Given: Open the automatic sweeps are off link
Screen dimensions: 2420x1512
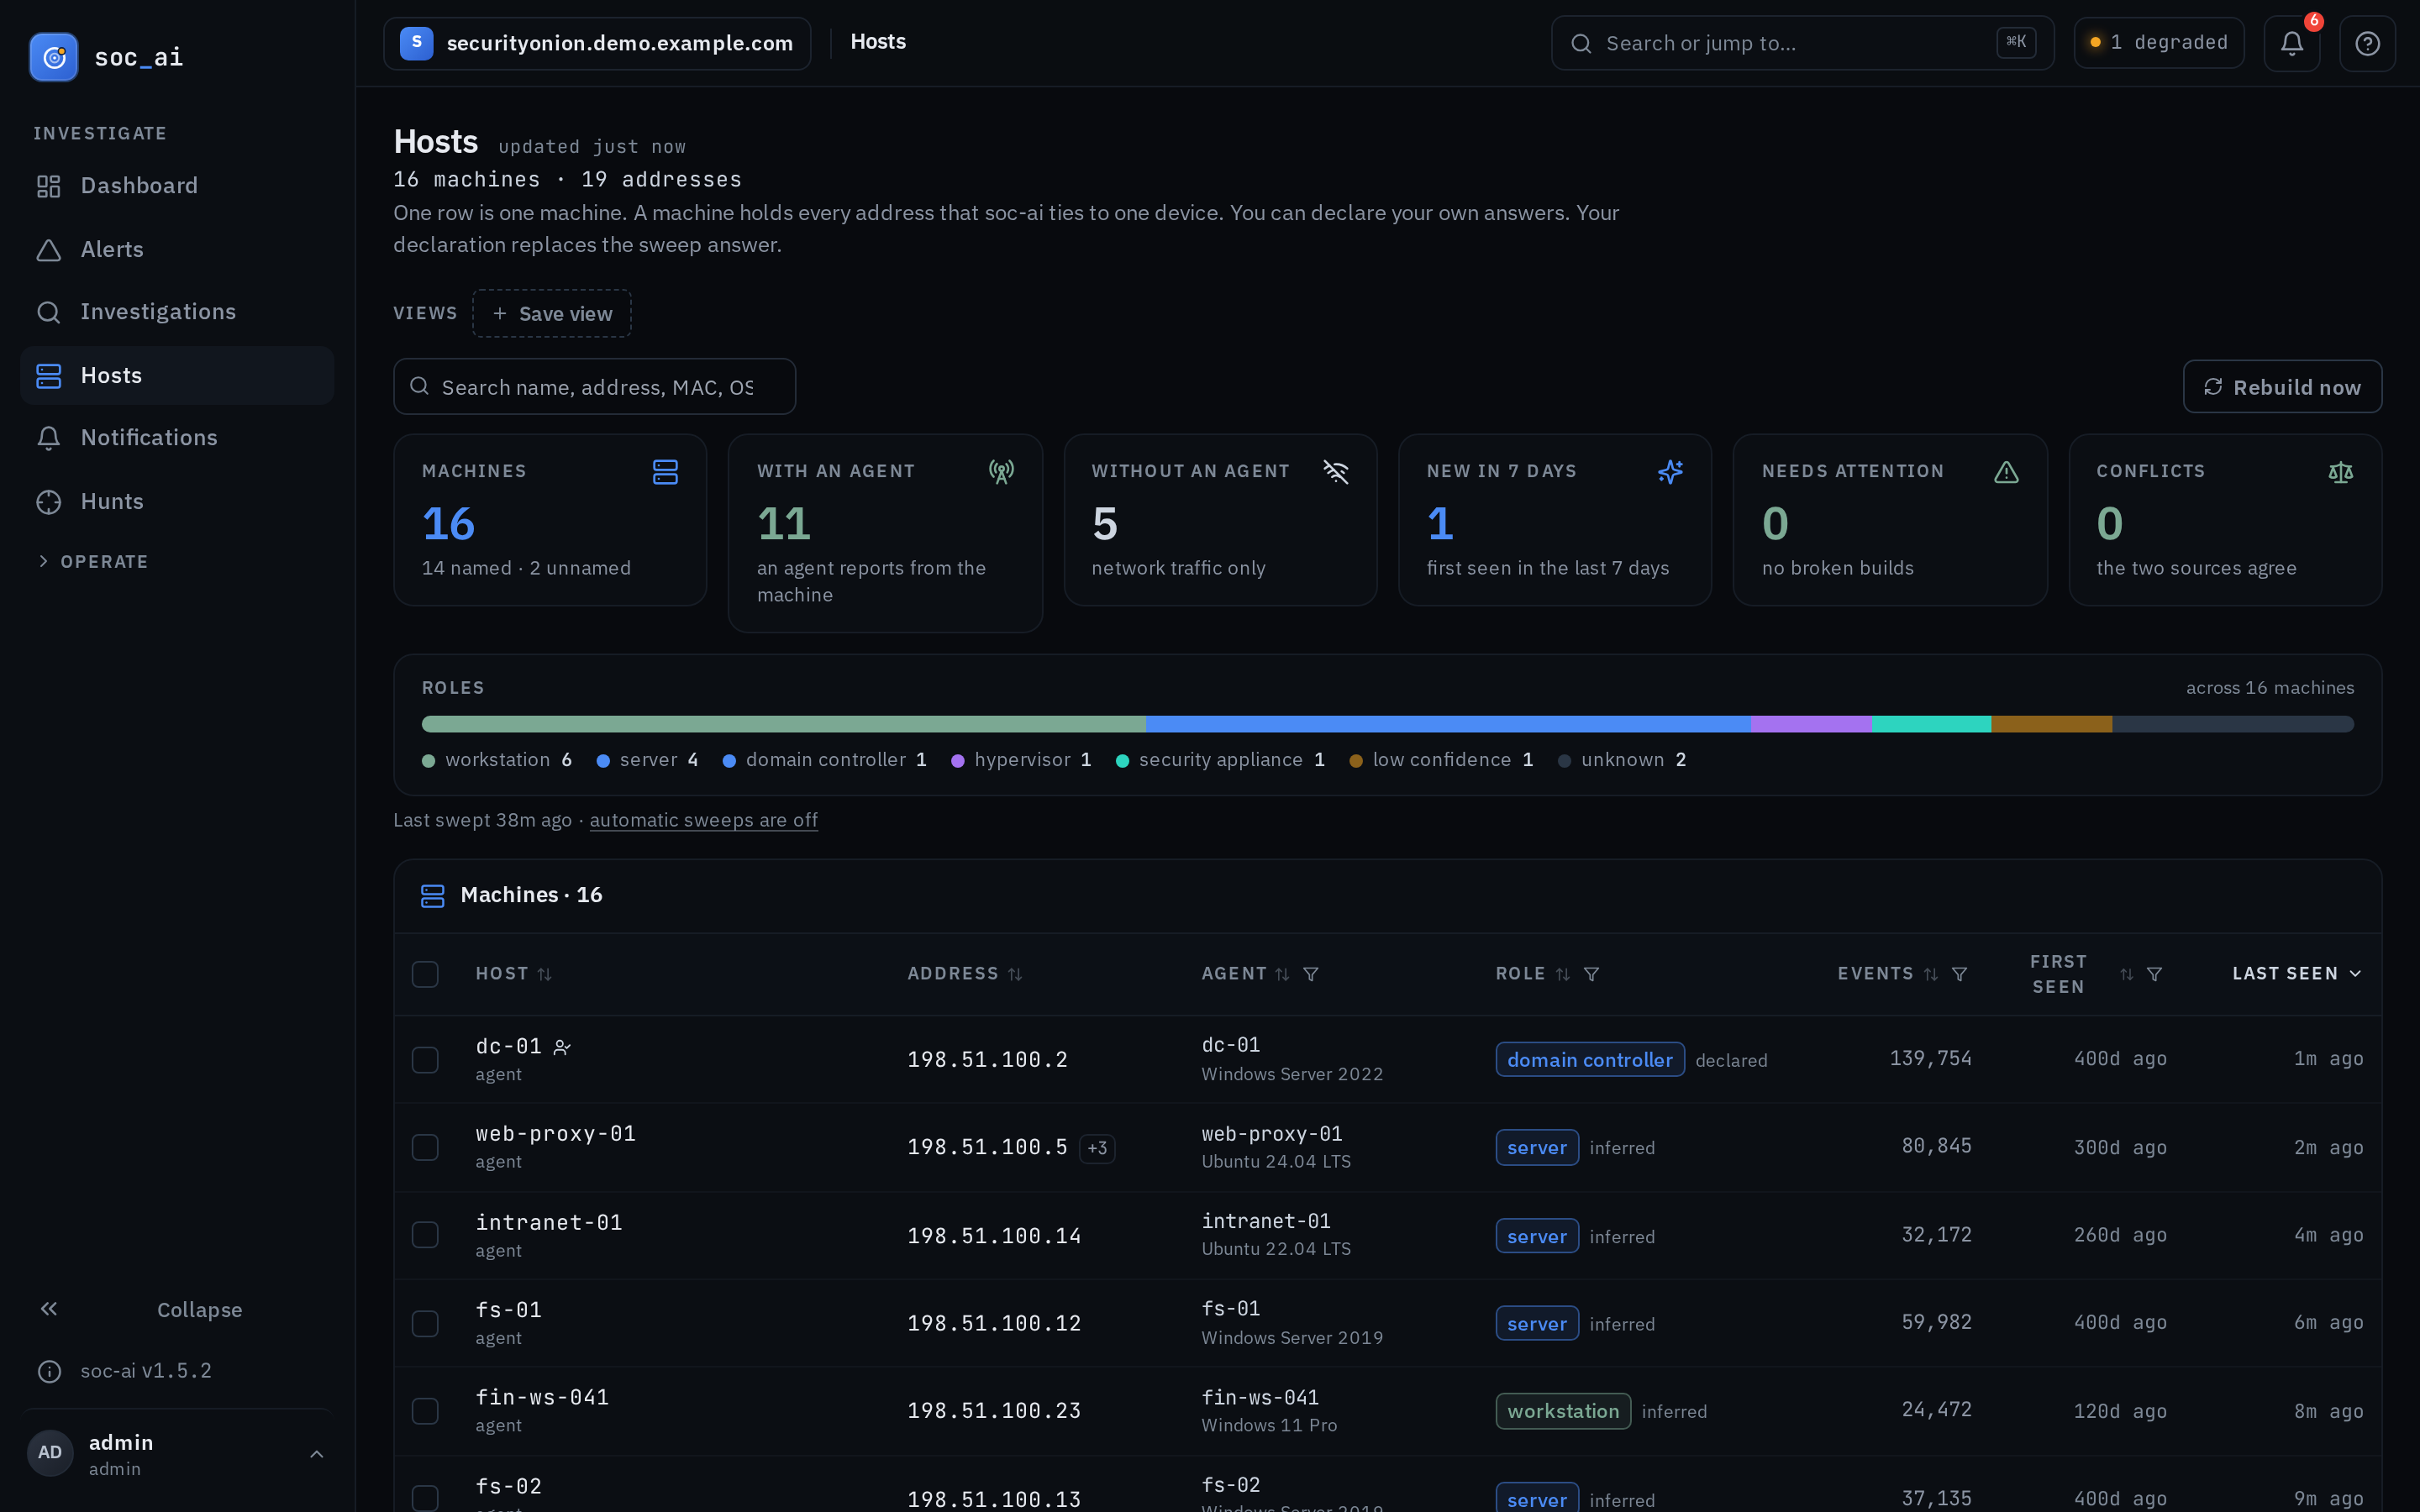Looking at the screenshot, I should pos(703,820).
